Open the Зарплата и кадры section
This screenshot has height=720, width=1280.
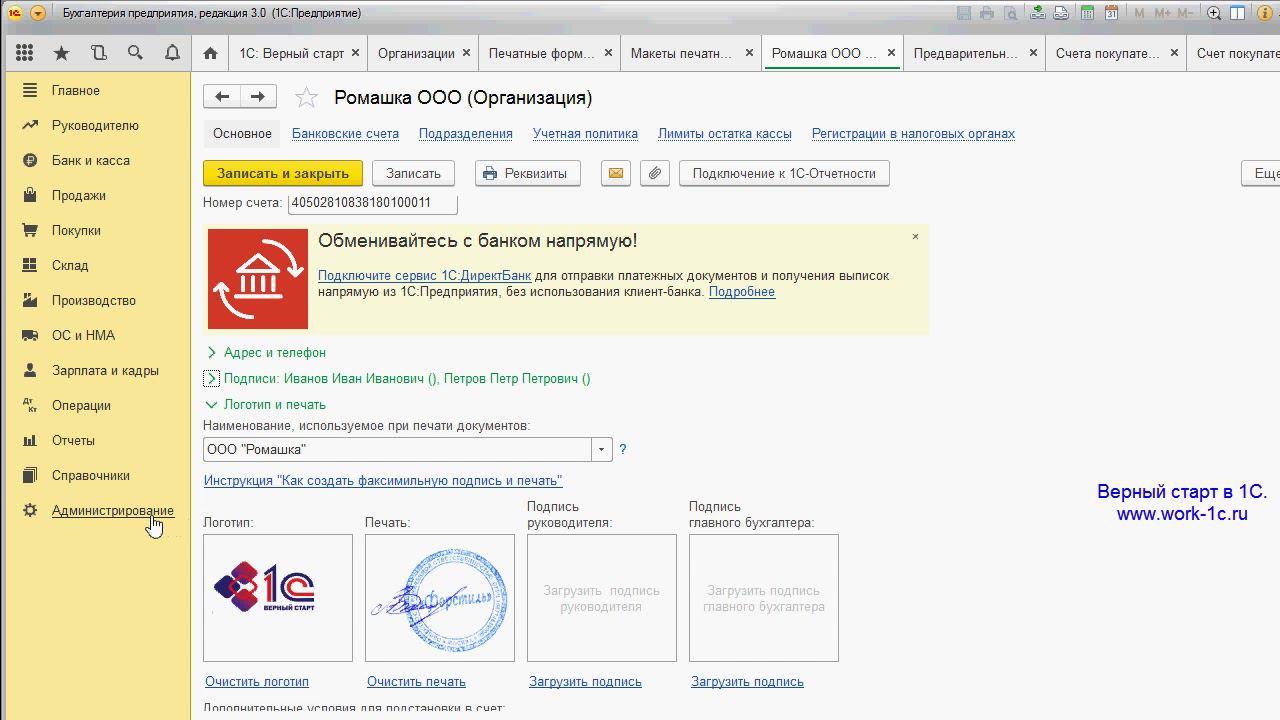[x=105, y=370]
